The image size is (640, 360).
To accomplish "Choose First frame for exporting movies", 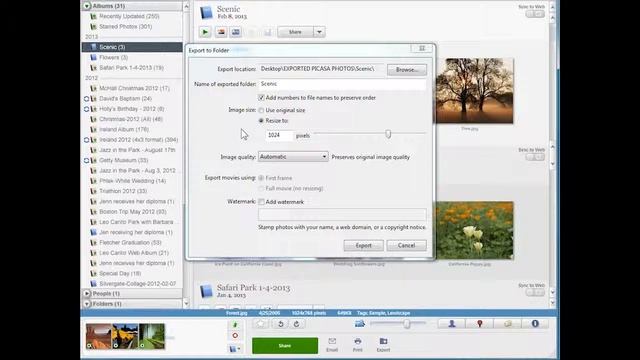I will pyautogui.click(x=261, y=178).
